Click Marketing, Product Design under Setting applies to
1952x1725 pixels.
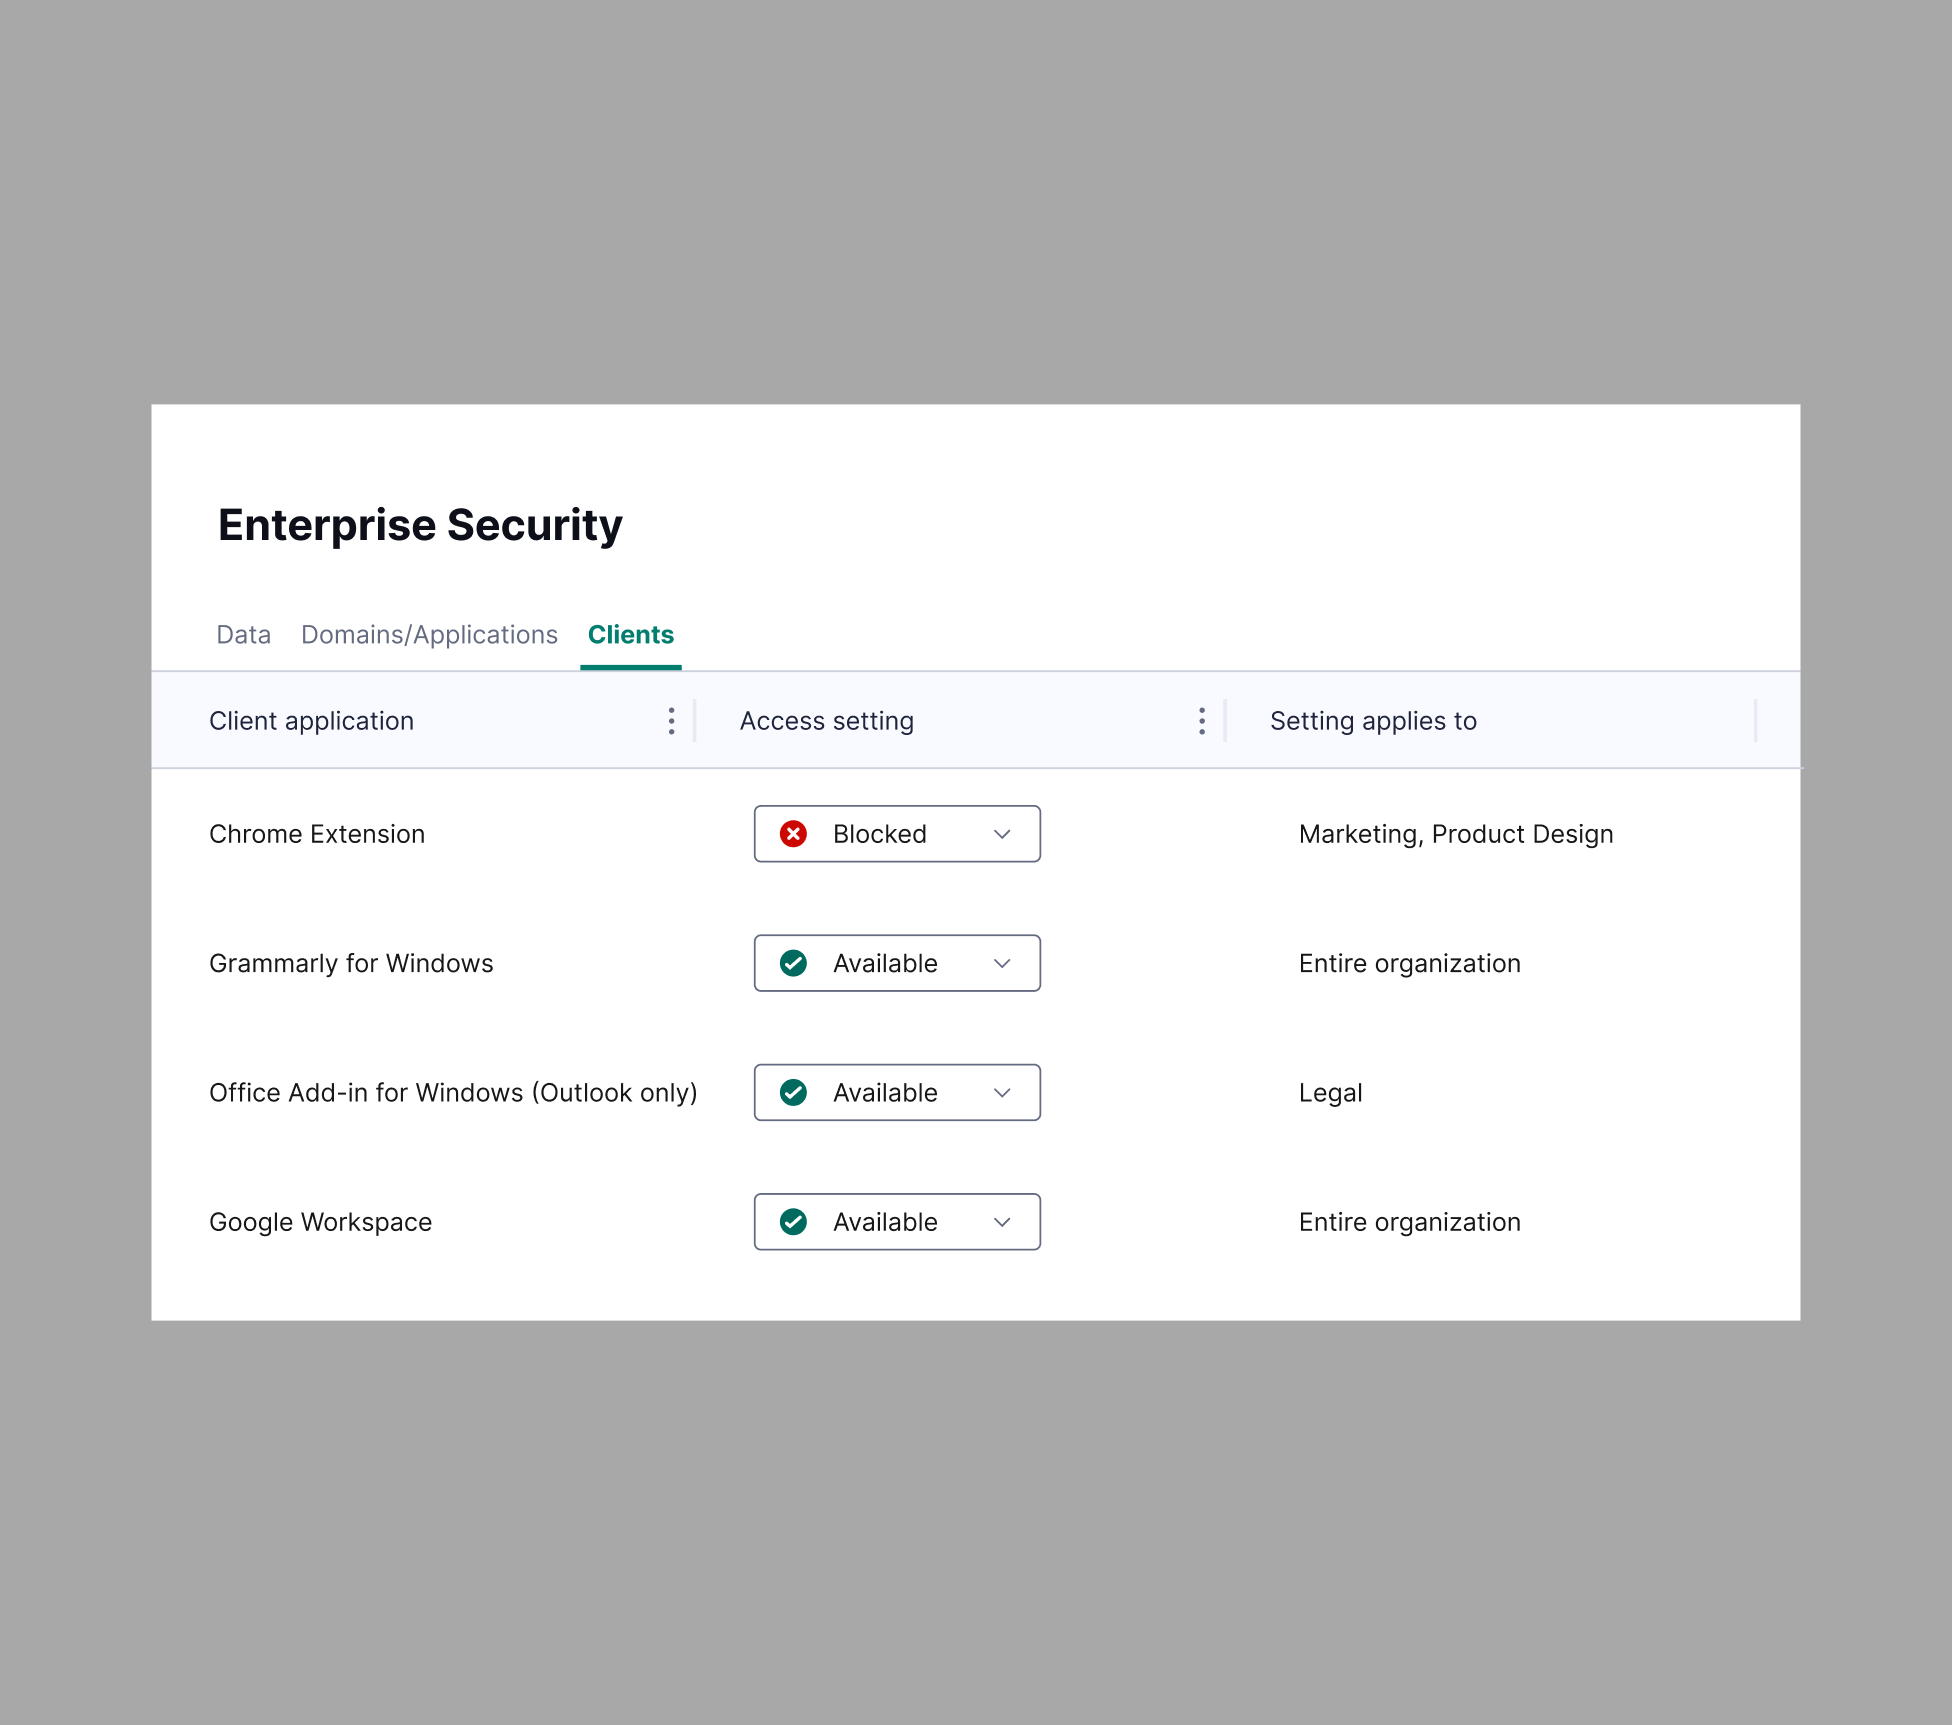1456,833
